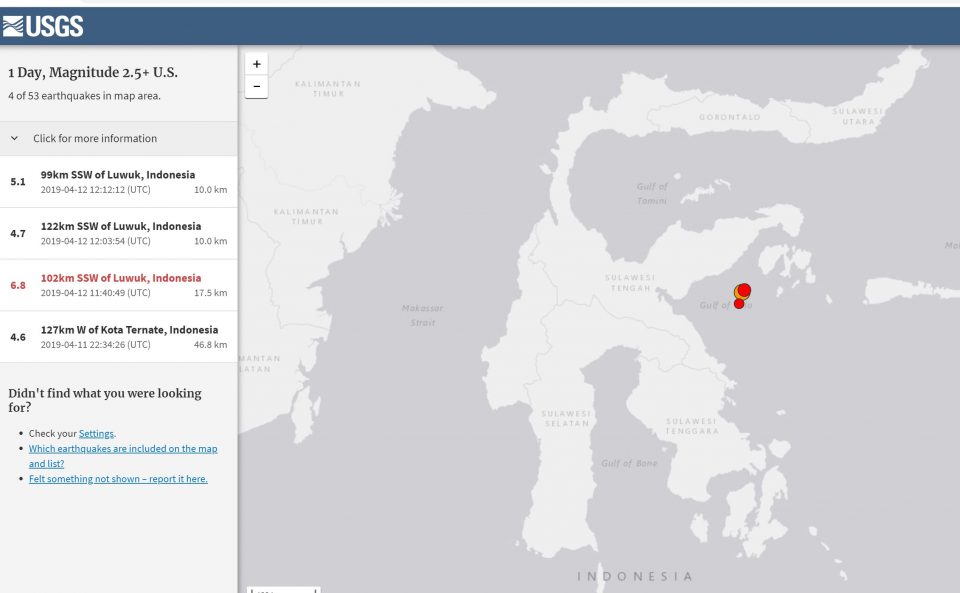
Task: Click the 'Gulf of Tomini' map label
Action: click(652, 194)
